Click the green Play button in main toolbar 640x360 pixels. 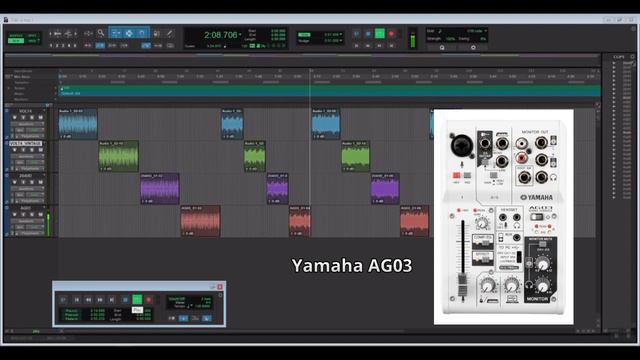pyautogui.click(x=380, y=34)
